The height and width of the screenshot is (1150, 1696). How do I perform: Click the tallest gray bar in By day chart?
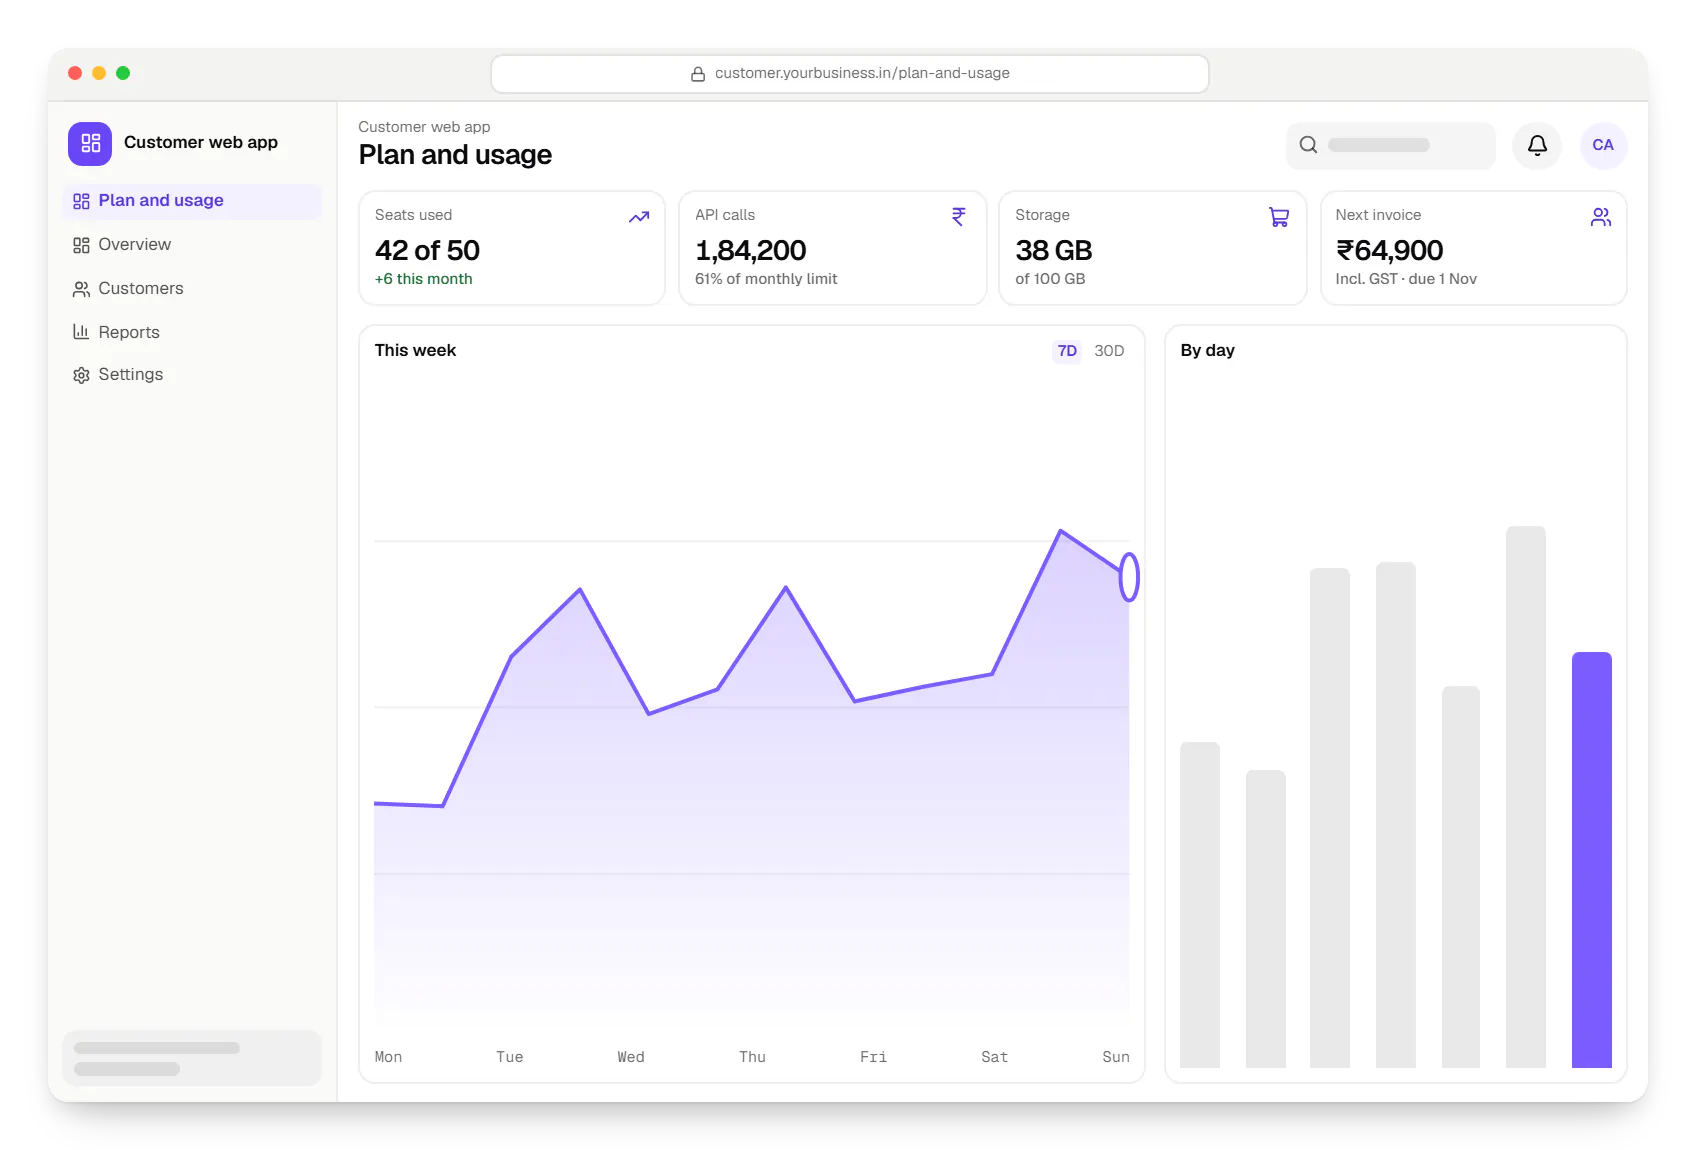1526,797
